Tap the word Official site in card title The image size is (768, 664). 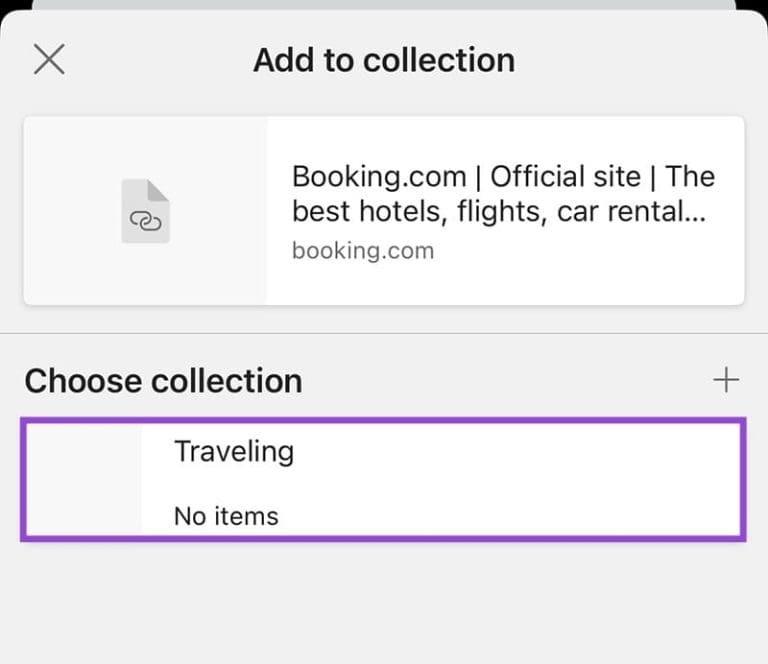pyautogui.click(x=566, y=176)
